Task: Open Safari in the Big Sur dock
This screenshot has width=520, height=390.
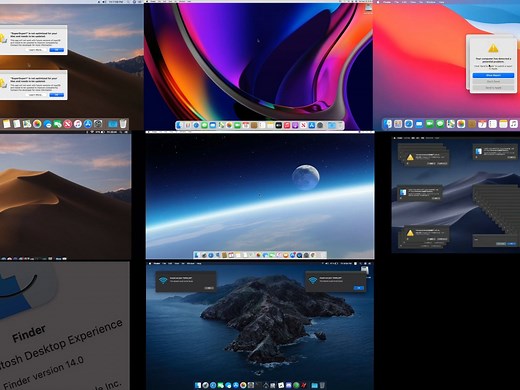Action: [409, 124]
